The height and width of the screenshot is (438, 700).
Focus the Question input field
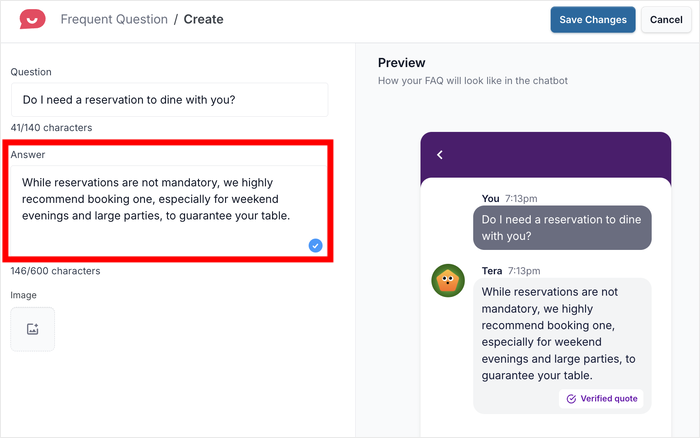pos(170,99)
